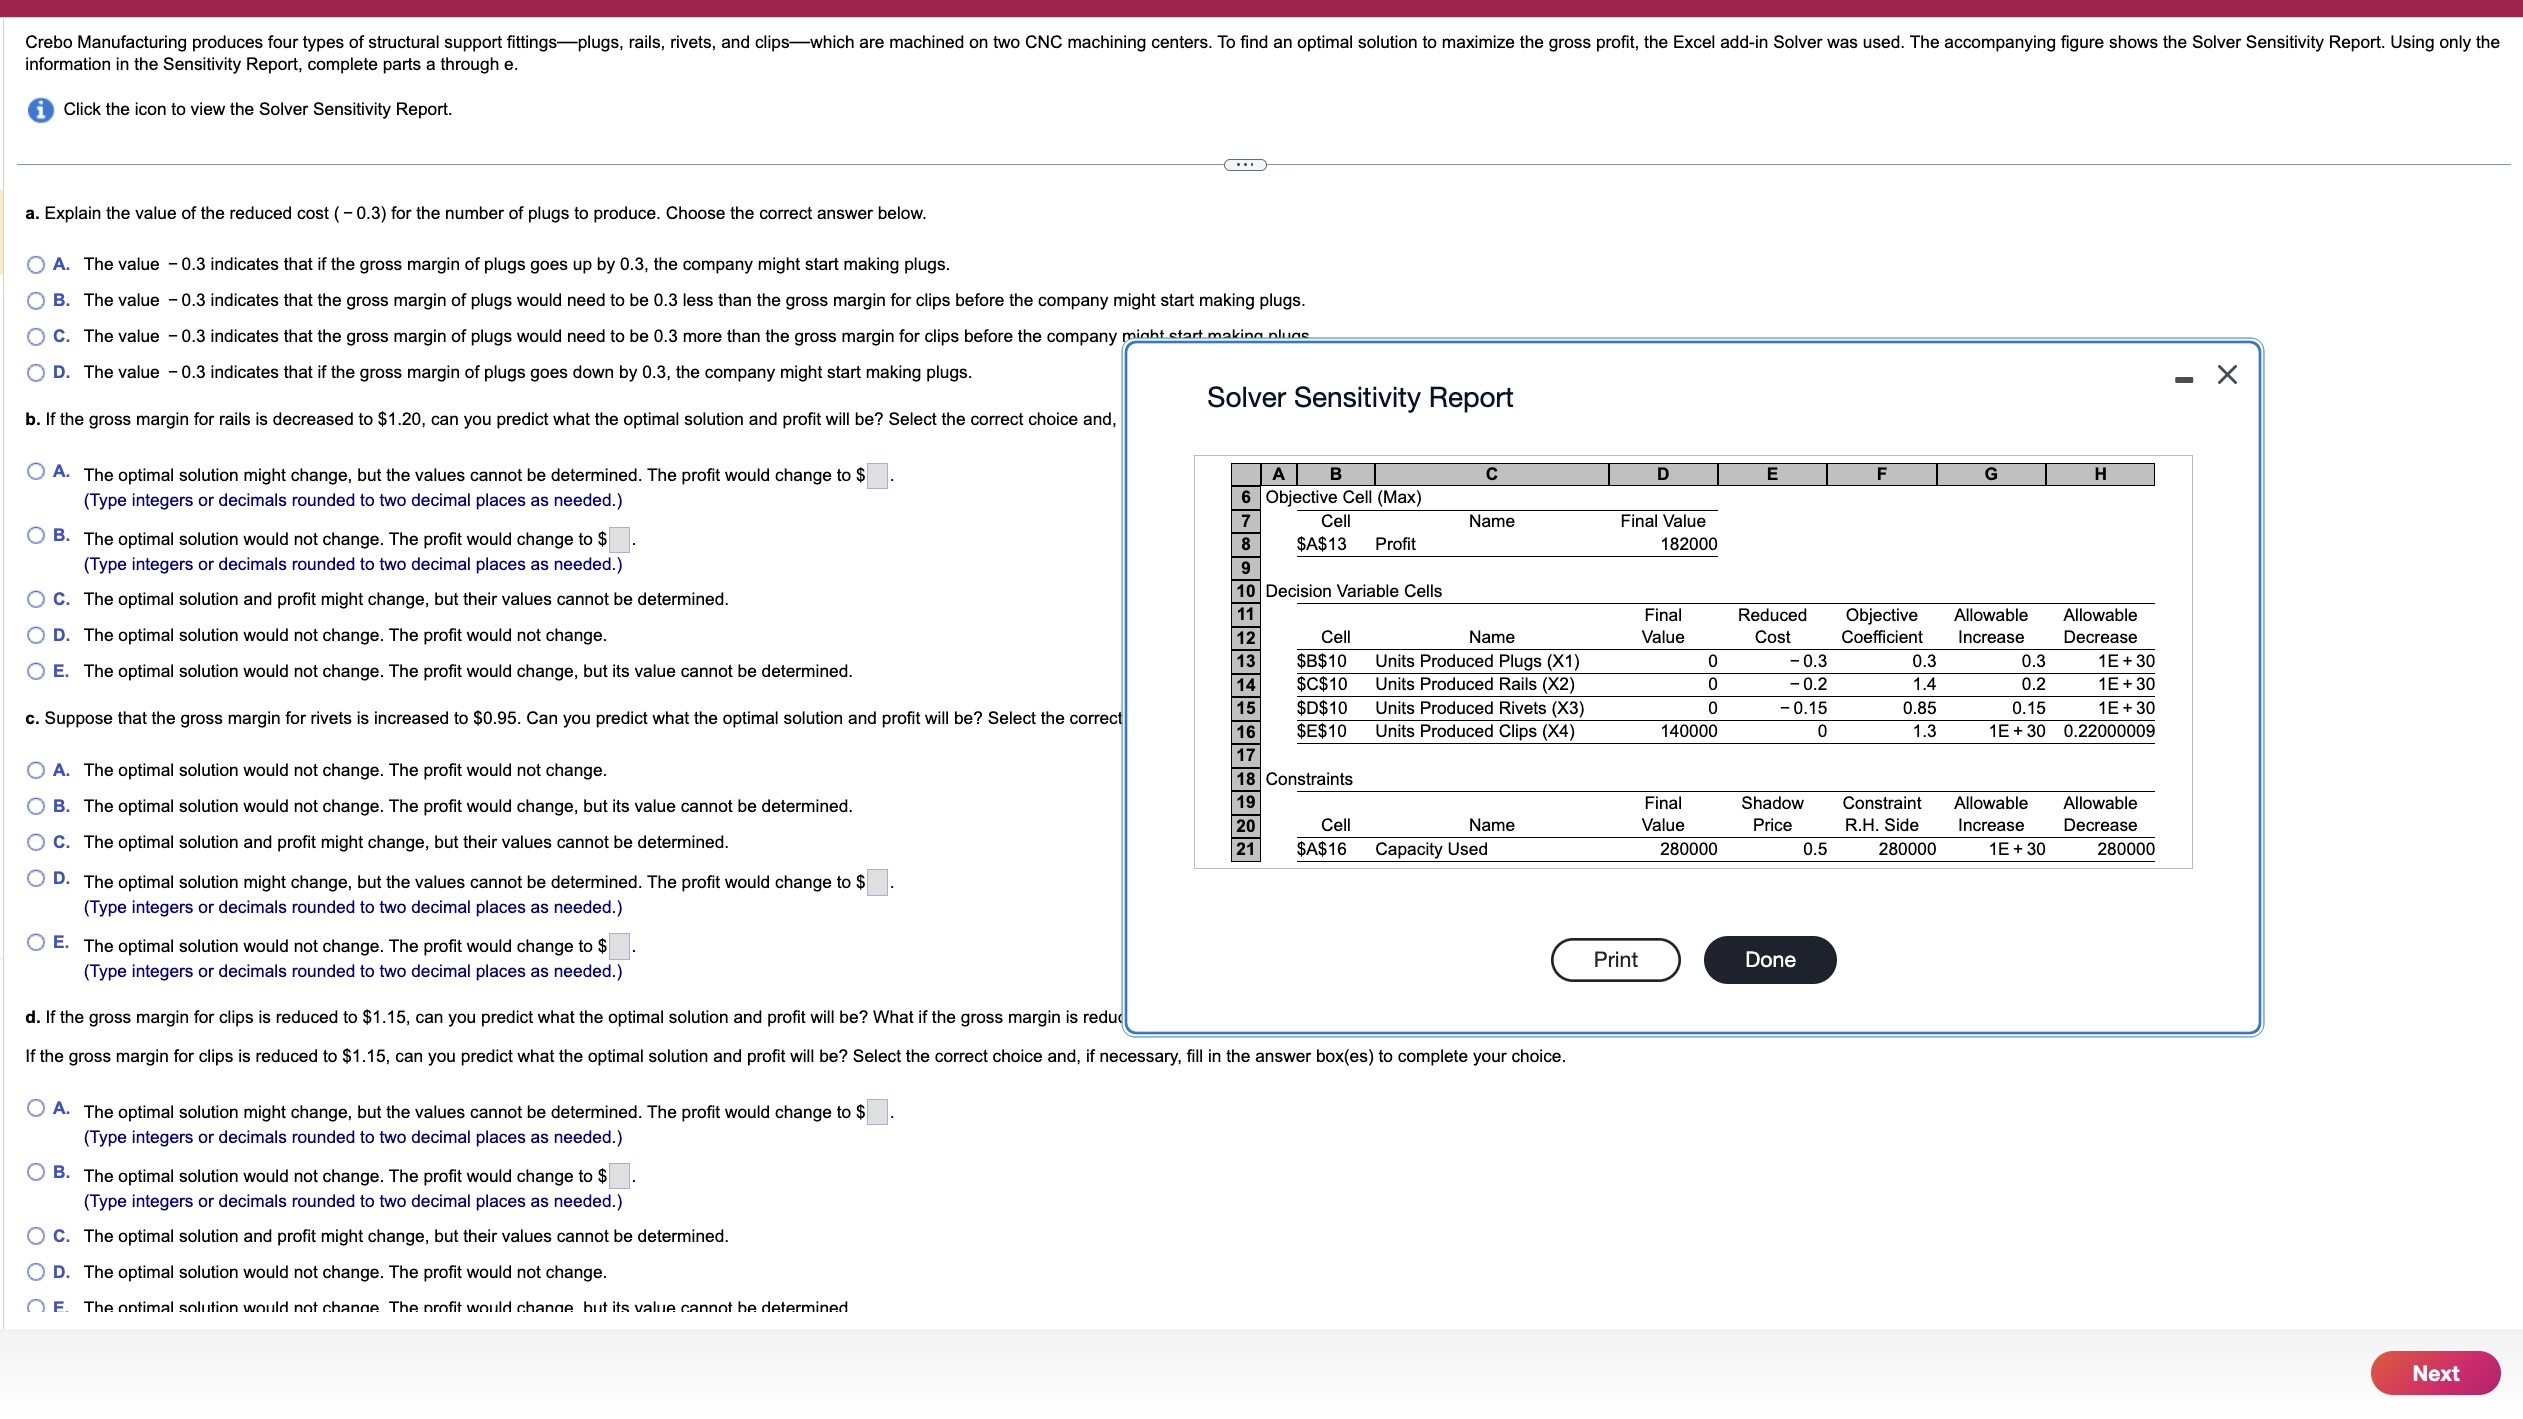Click the profit input box in part b option A

pyautogui.click(x=877, y=476)
